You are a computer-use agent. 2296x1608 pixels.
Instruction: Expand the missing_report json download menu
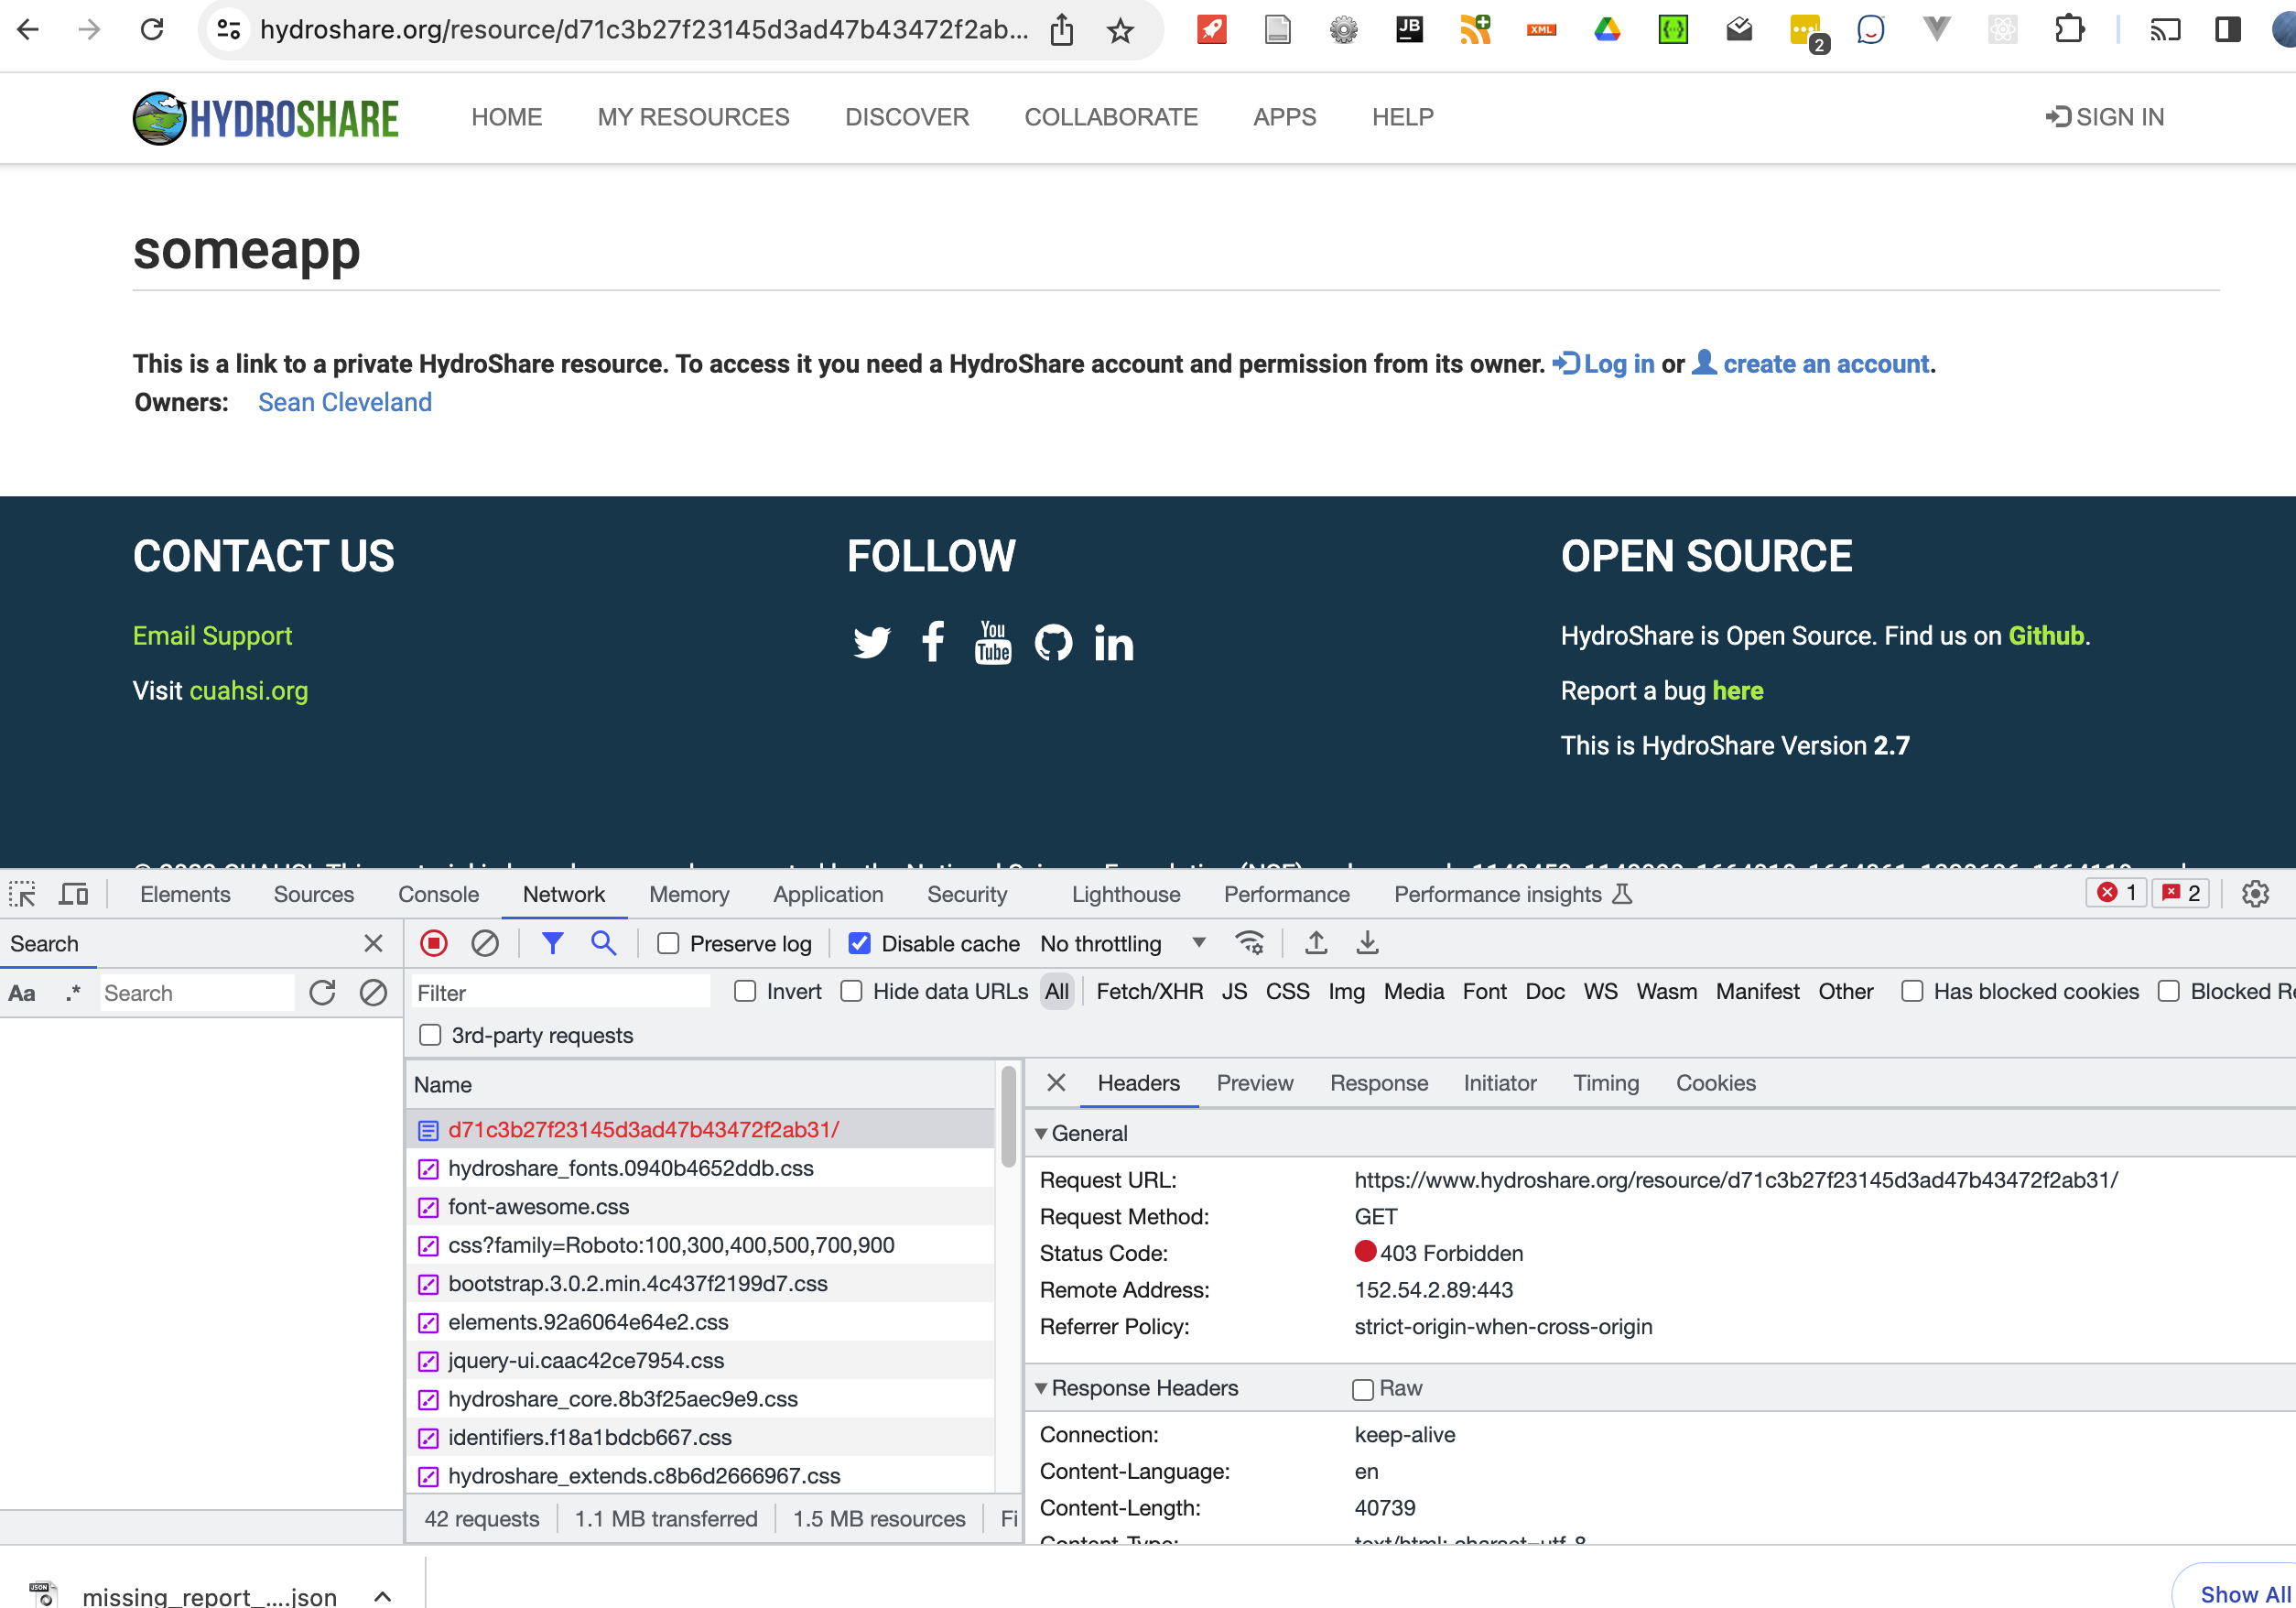coord(382,1596)
